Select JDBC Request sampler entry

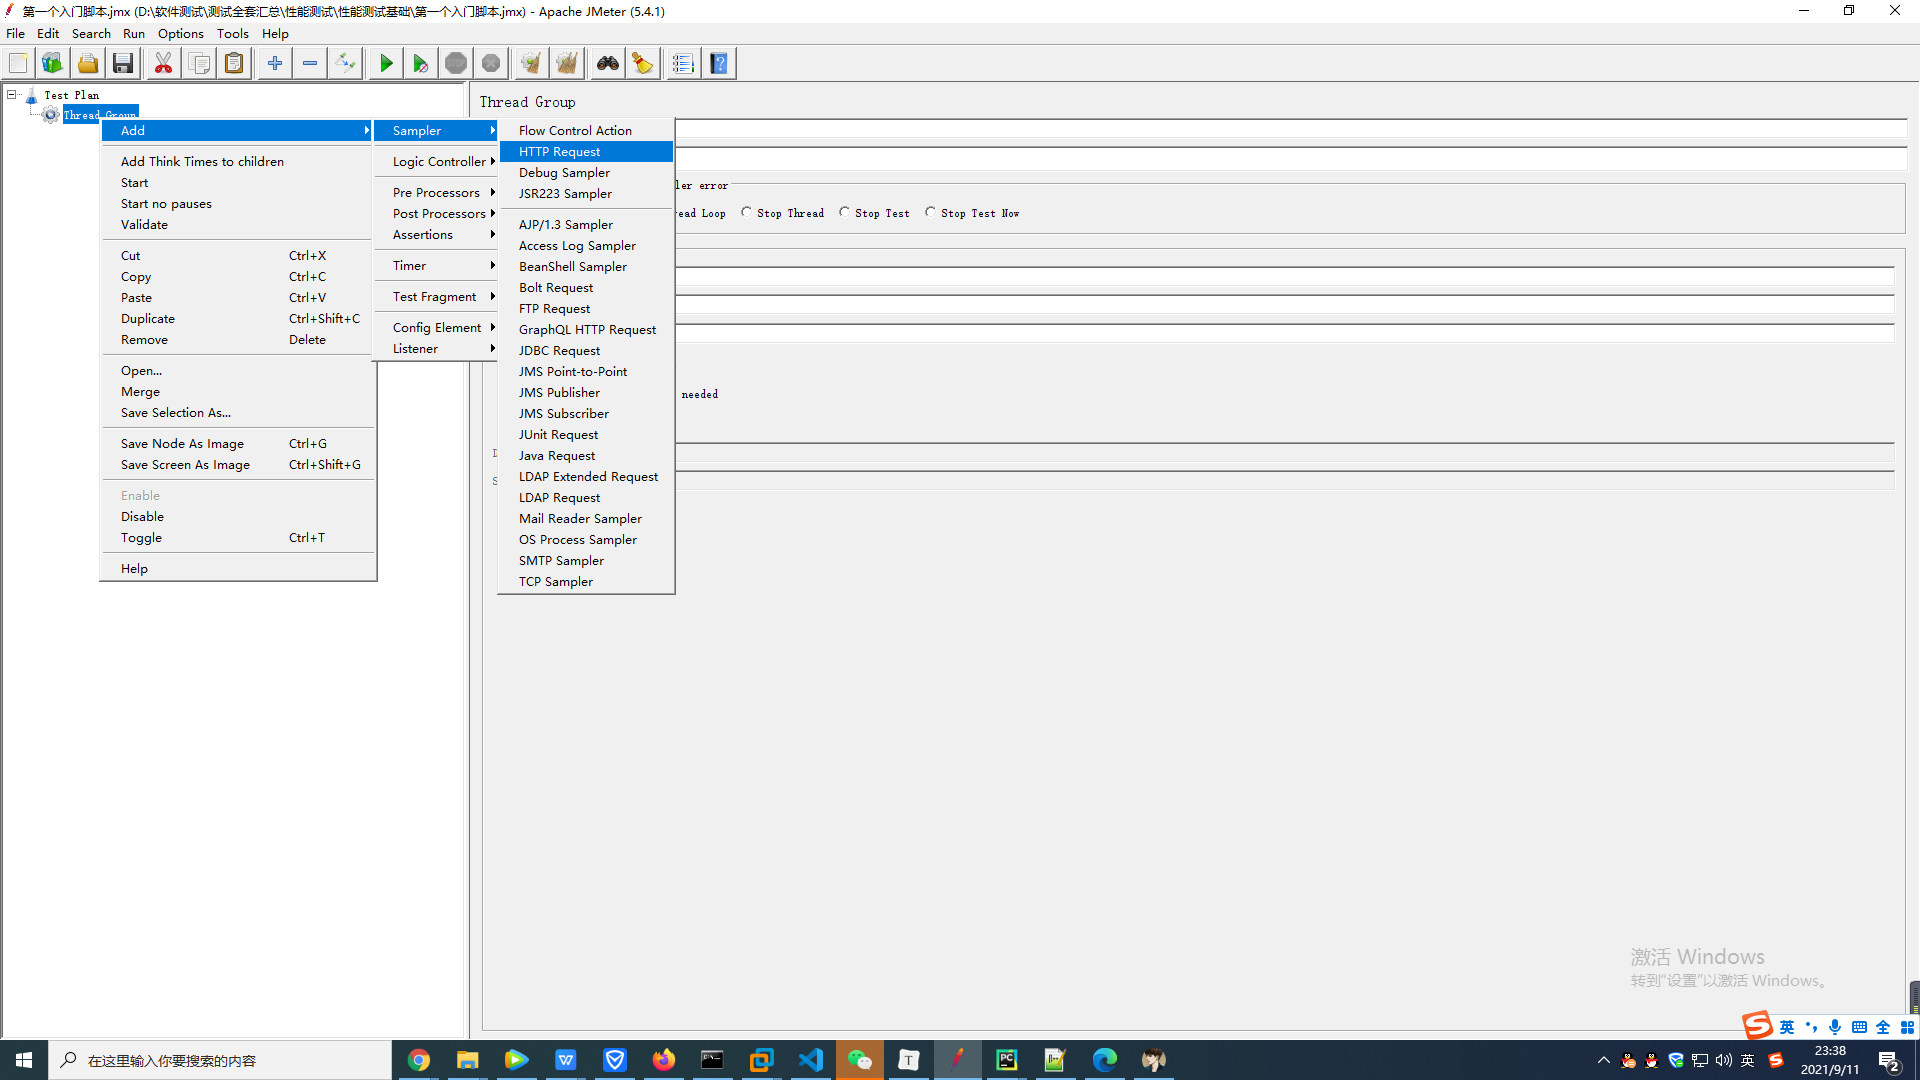click(560, 351)
